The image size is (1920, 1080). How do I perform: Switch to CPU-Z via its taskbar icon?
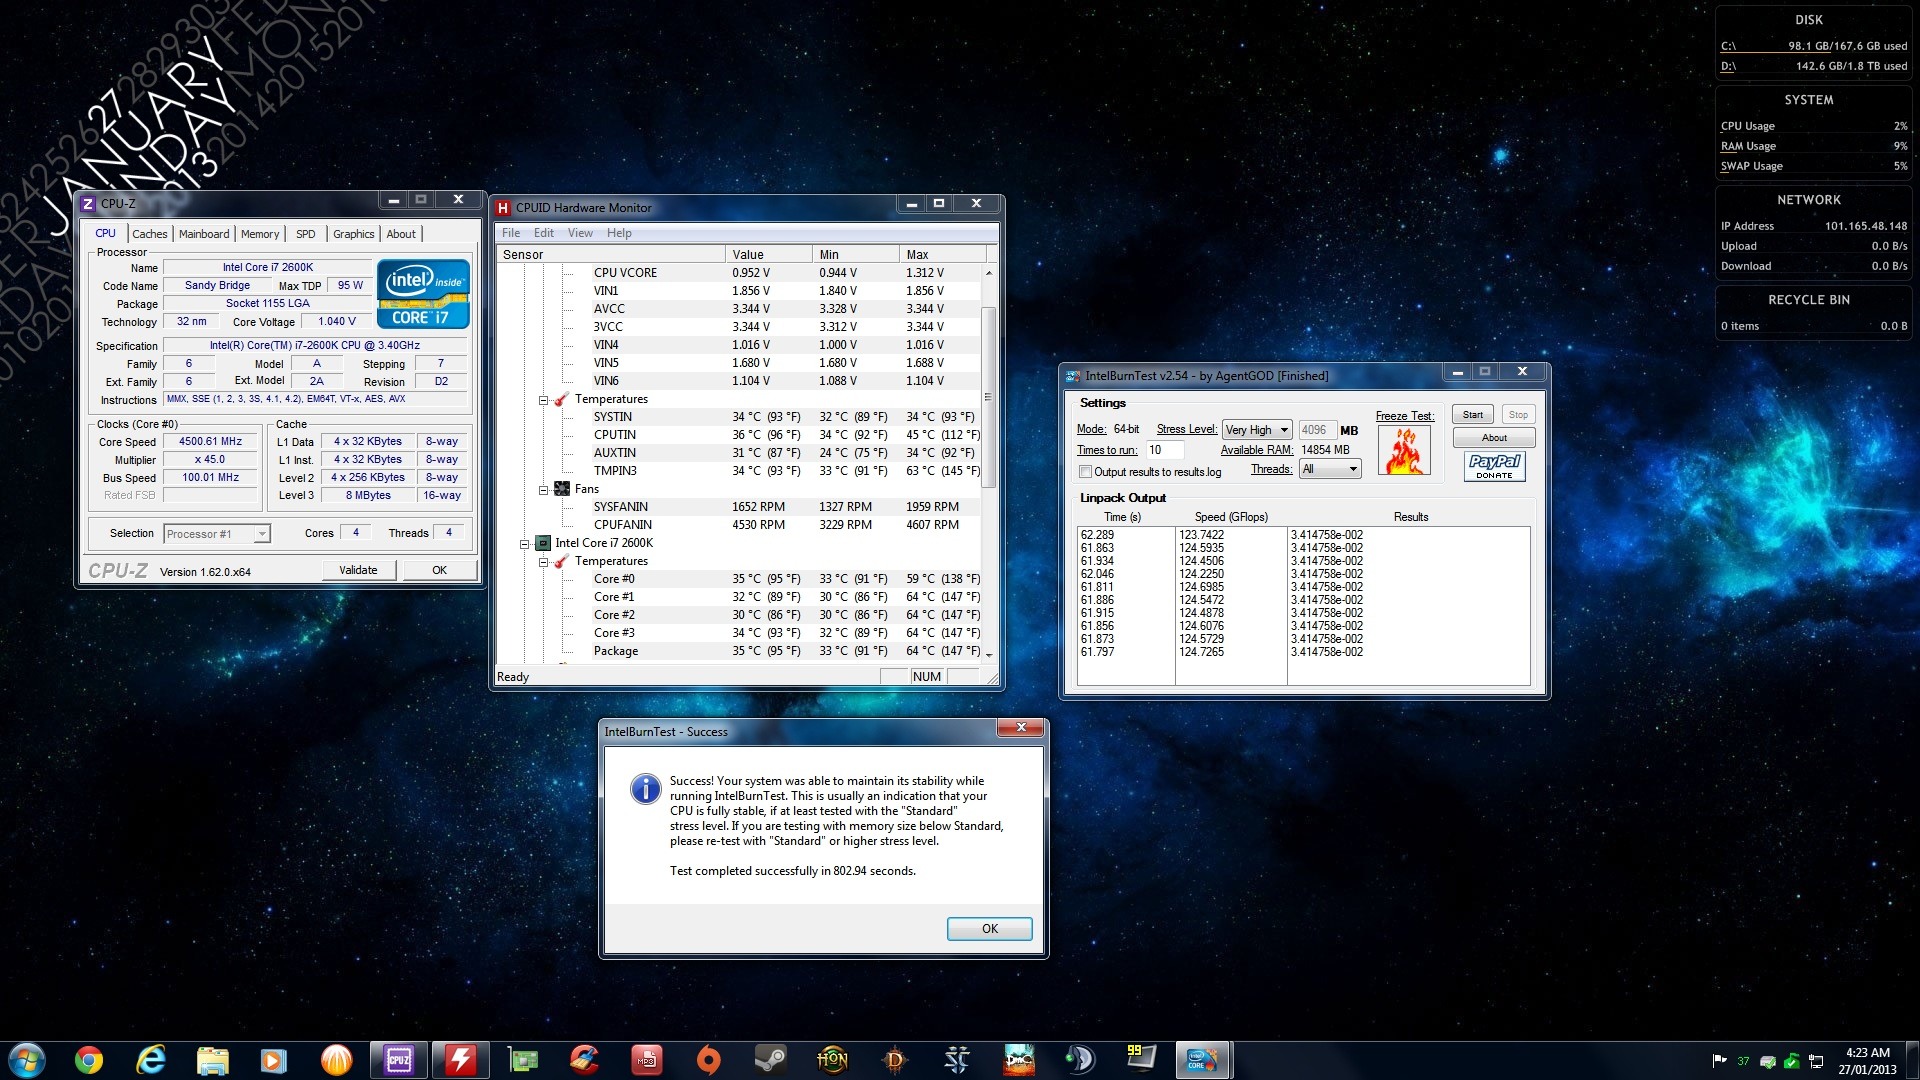tap(399, 1059)
